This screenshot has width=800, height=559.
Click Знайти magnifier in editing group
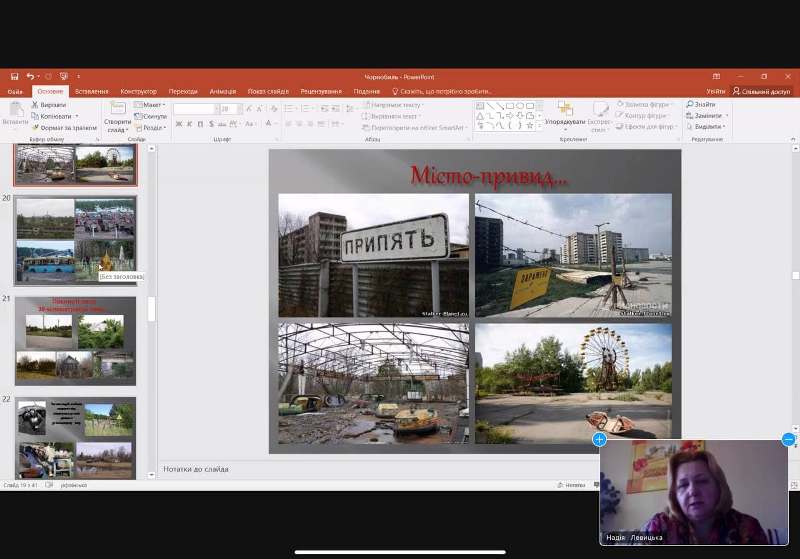[x=690, y=105]
